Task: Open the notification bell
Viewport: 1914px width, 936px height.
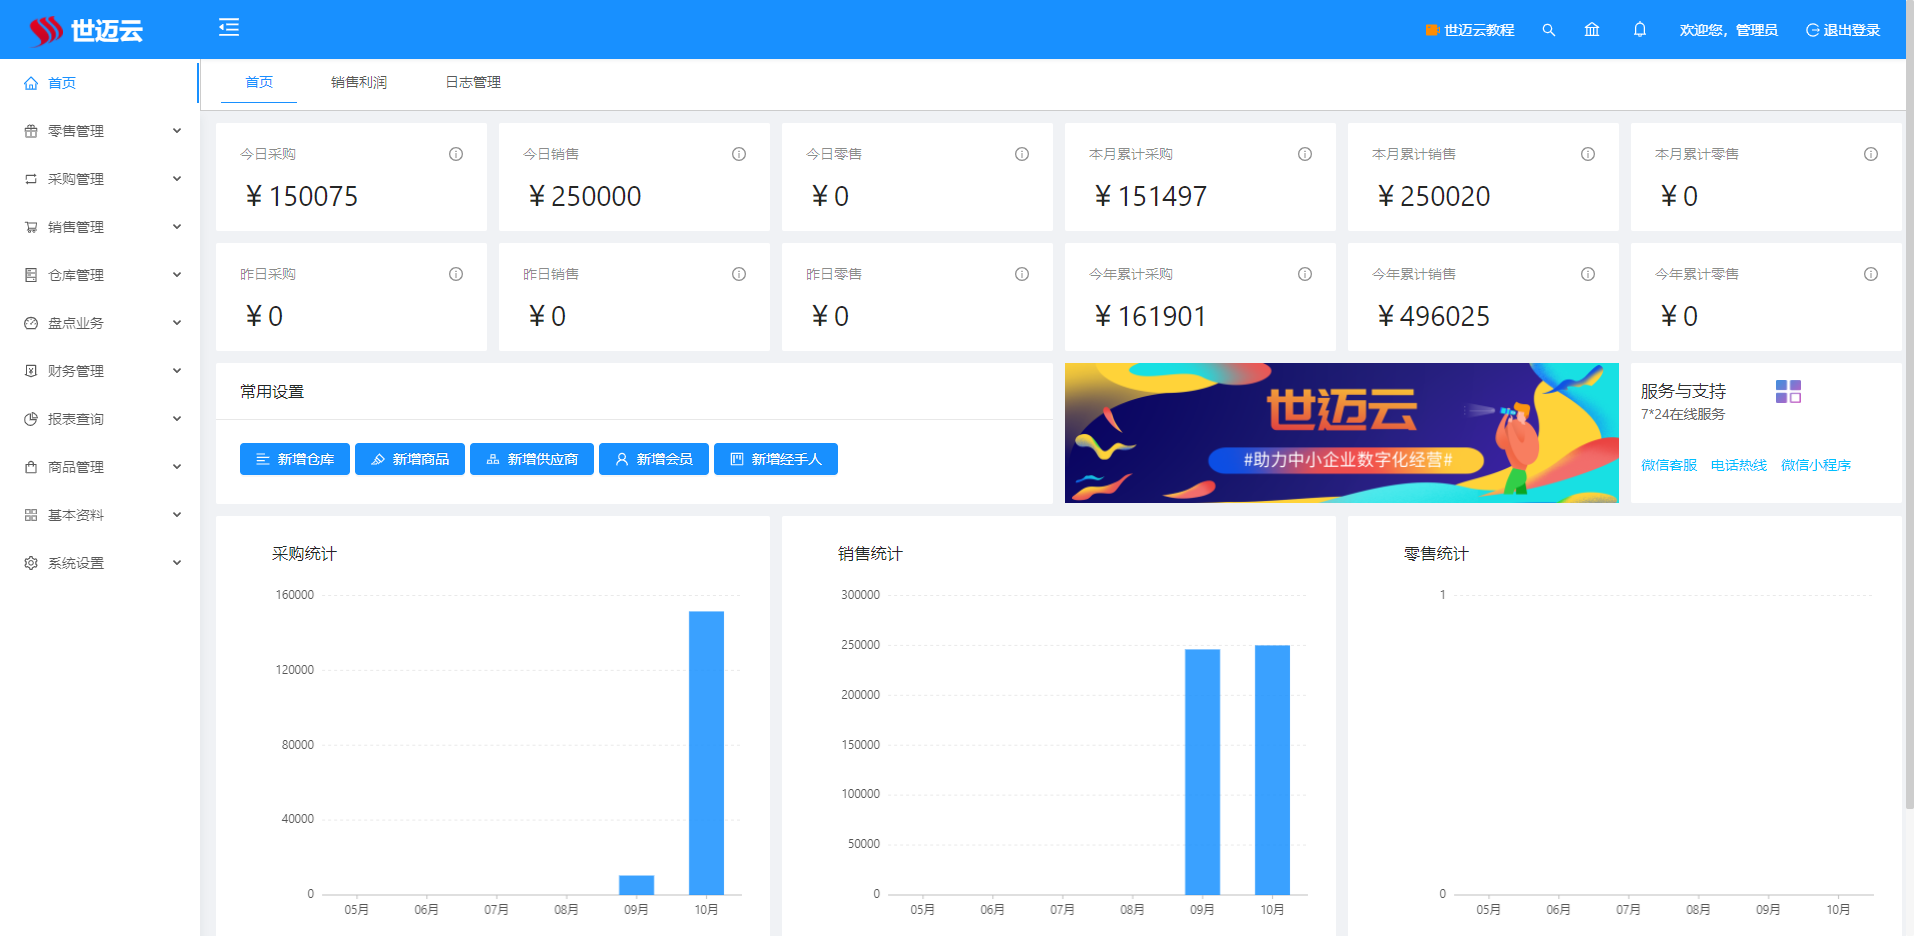Action: [x=1640, y=30]
